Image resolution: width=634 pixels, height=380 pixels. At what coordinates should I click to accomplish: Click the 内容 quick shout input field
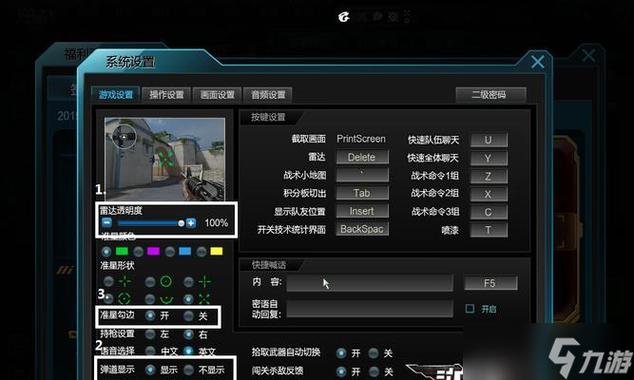(x=370, y=283)
